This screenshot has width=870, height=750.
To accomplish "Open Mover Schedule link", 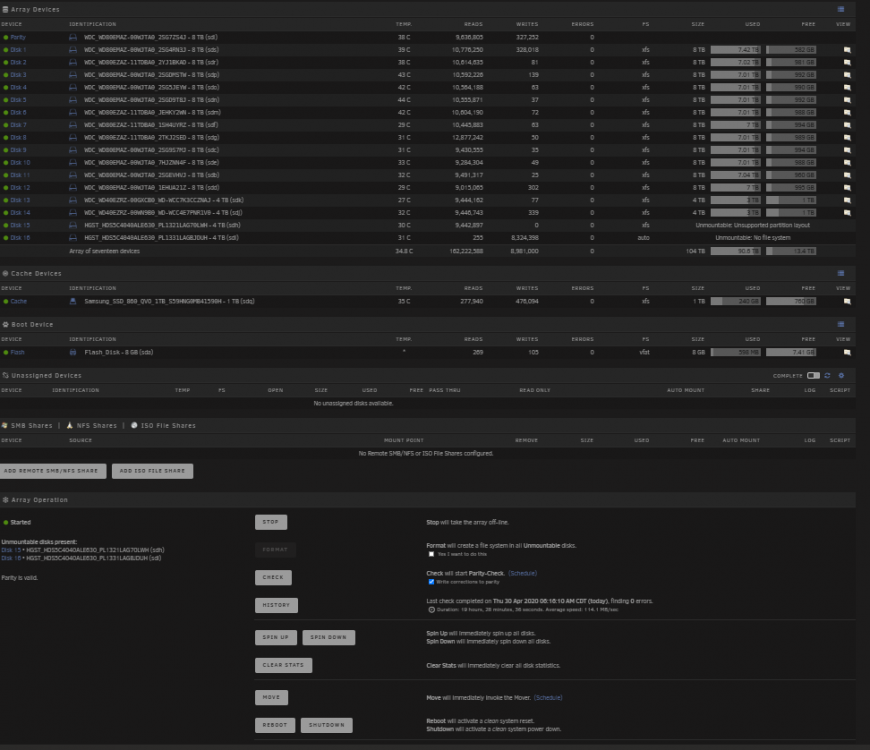I will [x=548, y=697].
